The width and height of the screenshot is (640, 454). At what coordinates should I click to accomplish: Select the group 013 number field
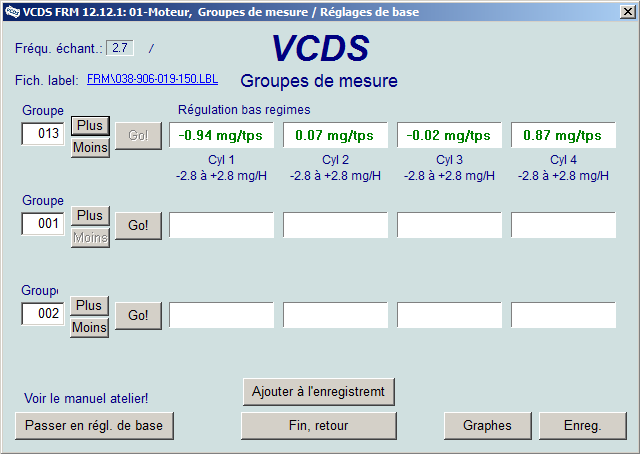click(x=44, y=135)
